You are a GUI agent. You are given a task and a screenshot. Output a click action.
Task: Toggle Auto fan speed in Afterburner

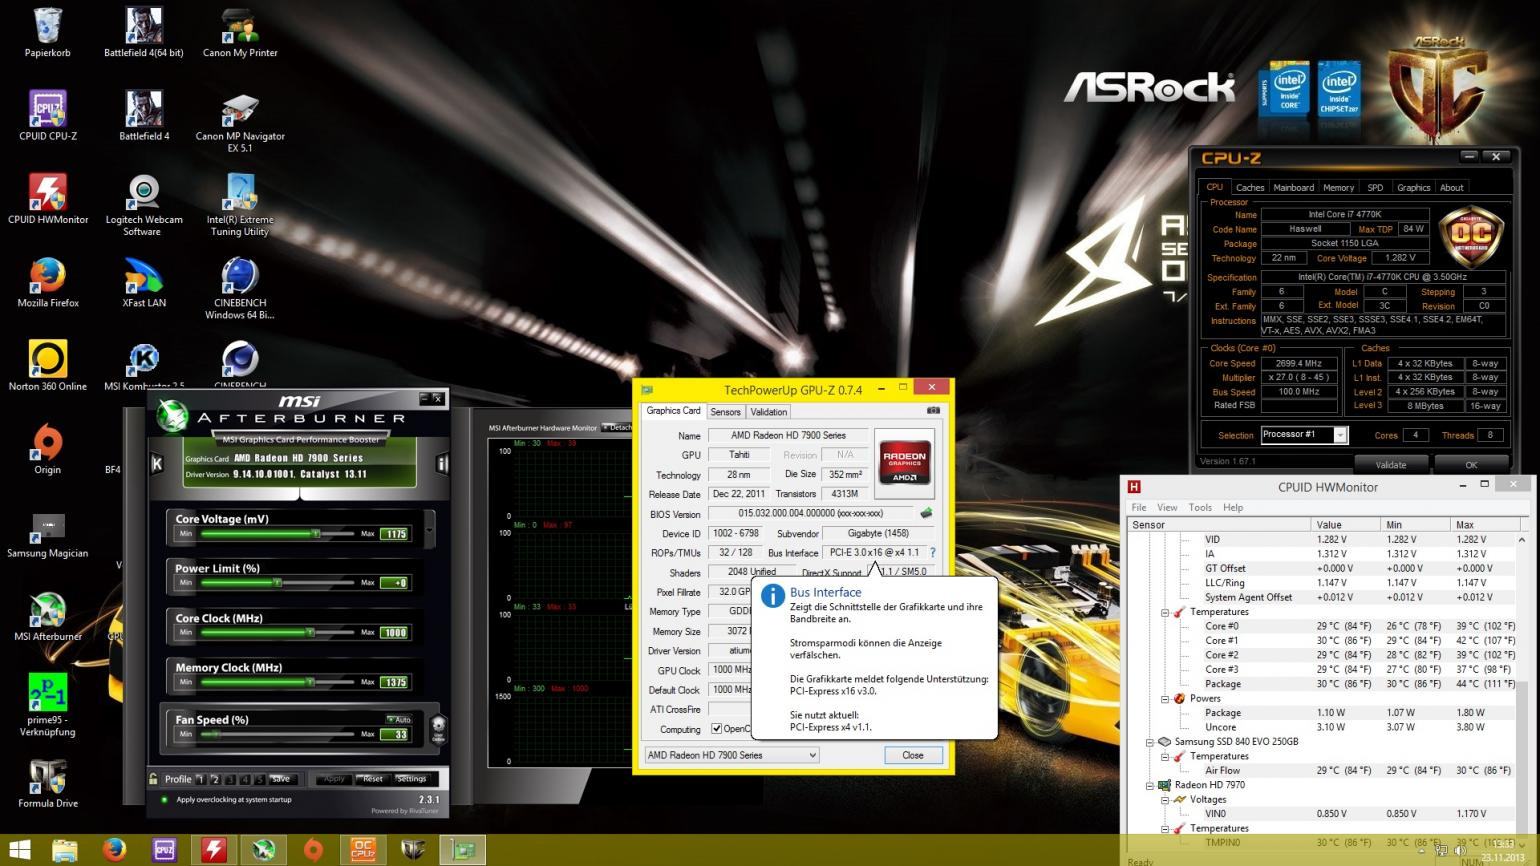[399, 719]
